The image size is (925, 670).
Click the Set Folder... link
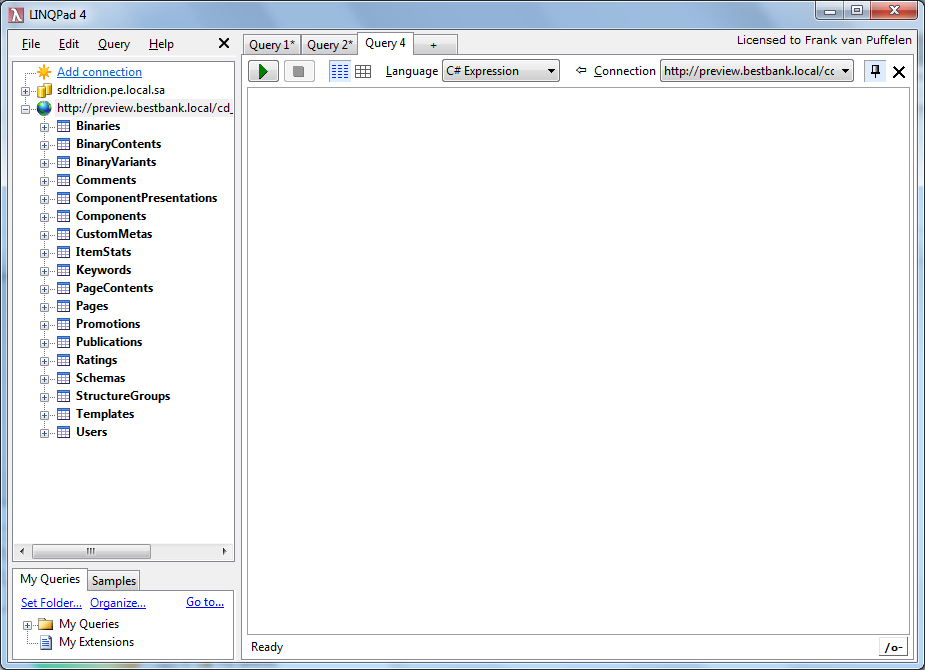coord(51,602)
